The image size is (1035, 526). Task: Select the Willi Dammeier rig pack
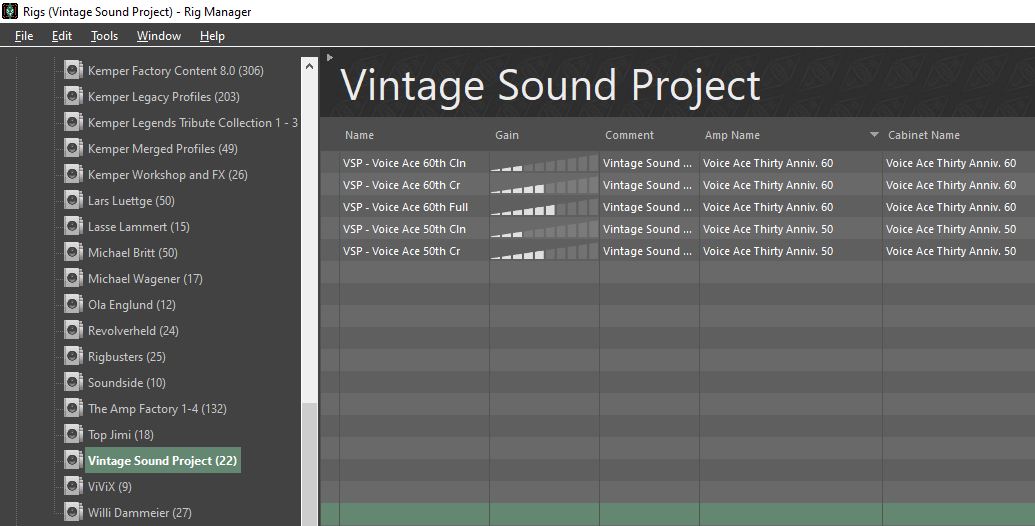pyautogui.click(x=139, y=512)
